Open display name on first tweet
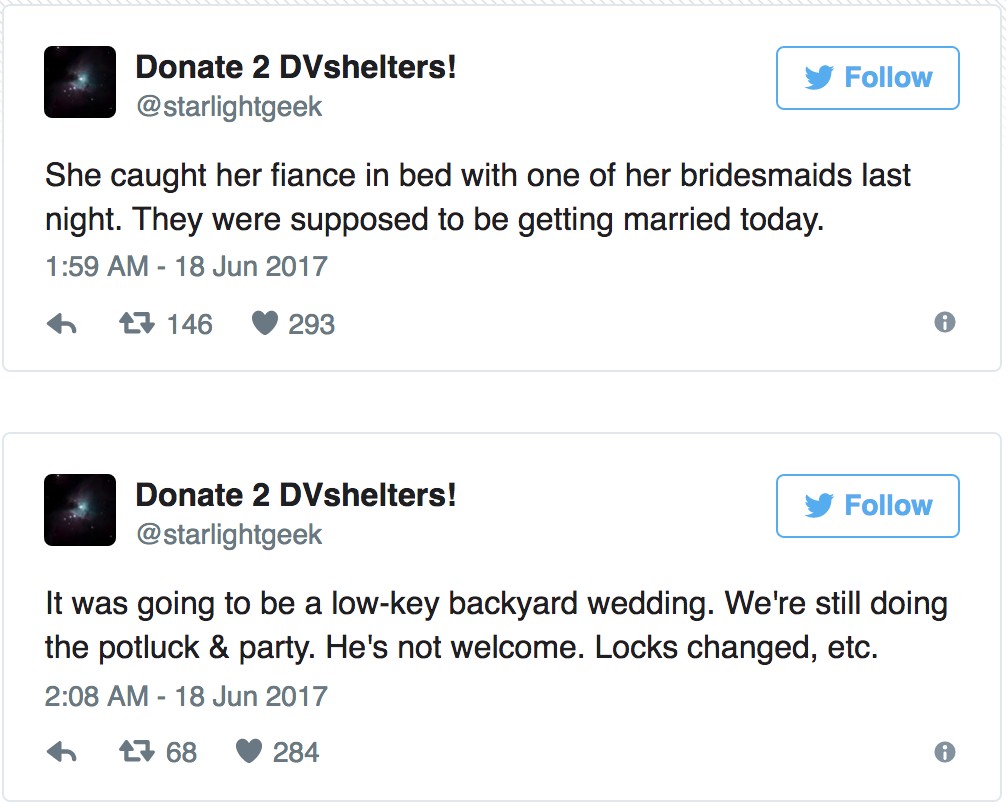The height and width of the screenshot is (808, 1006). [296, 67]
